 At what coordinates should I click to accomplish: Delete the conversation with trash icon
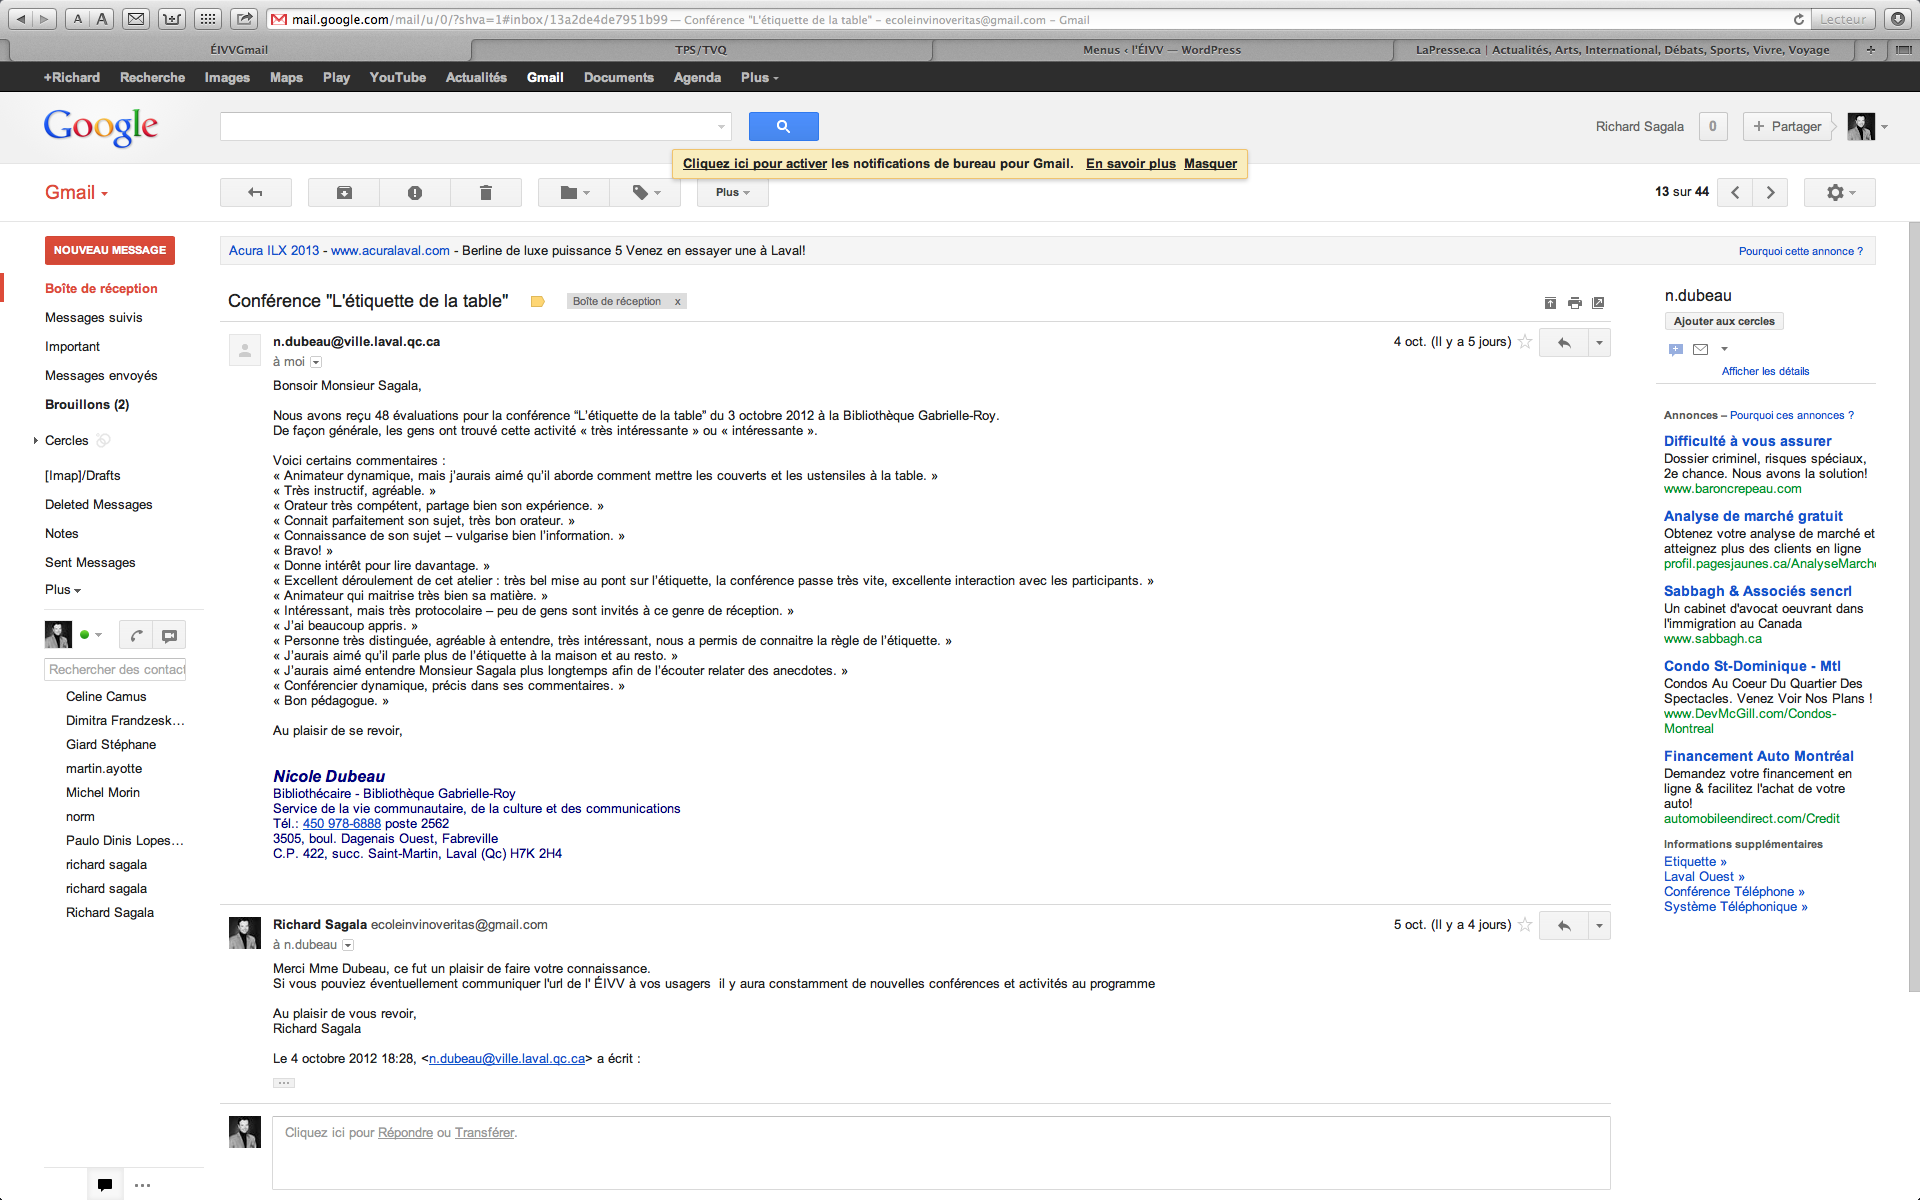(486, 192)
